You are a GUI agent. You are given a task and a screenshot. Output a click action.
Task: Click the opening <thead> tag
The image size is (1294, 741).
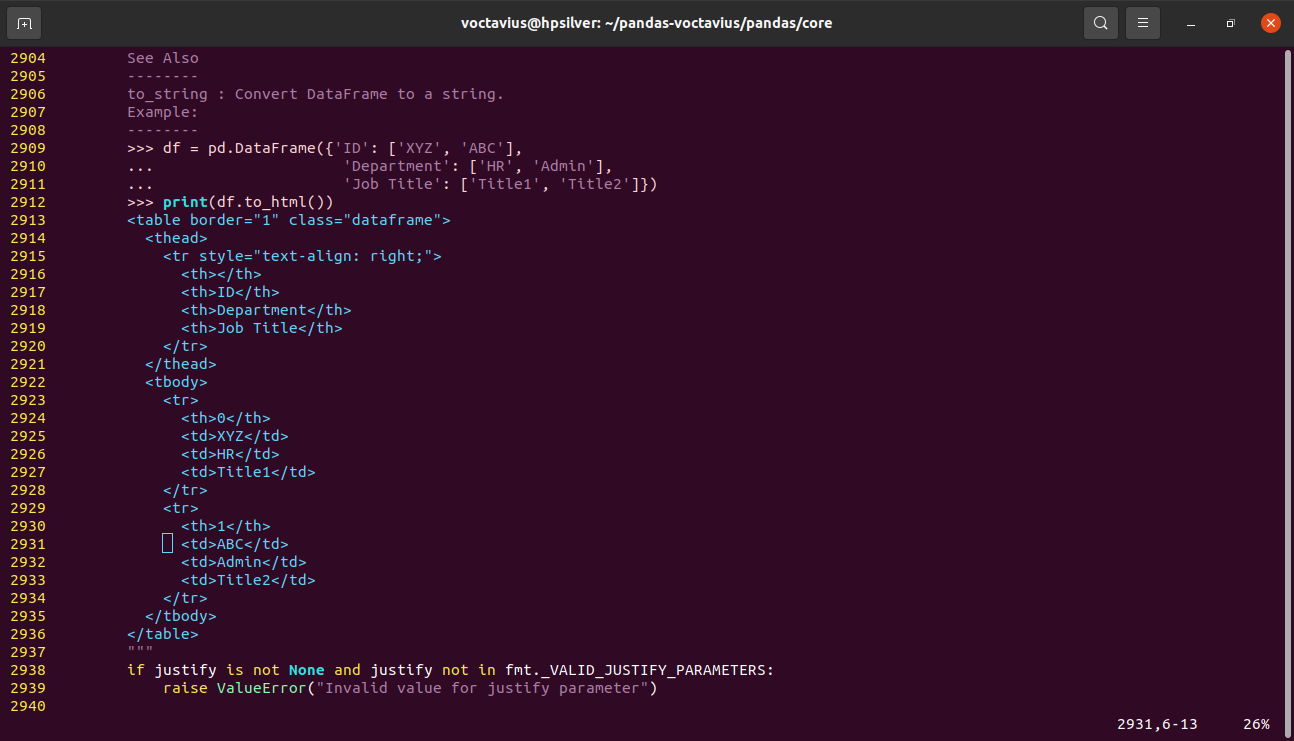point(176,238)
